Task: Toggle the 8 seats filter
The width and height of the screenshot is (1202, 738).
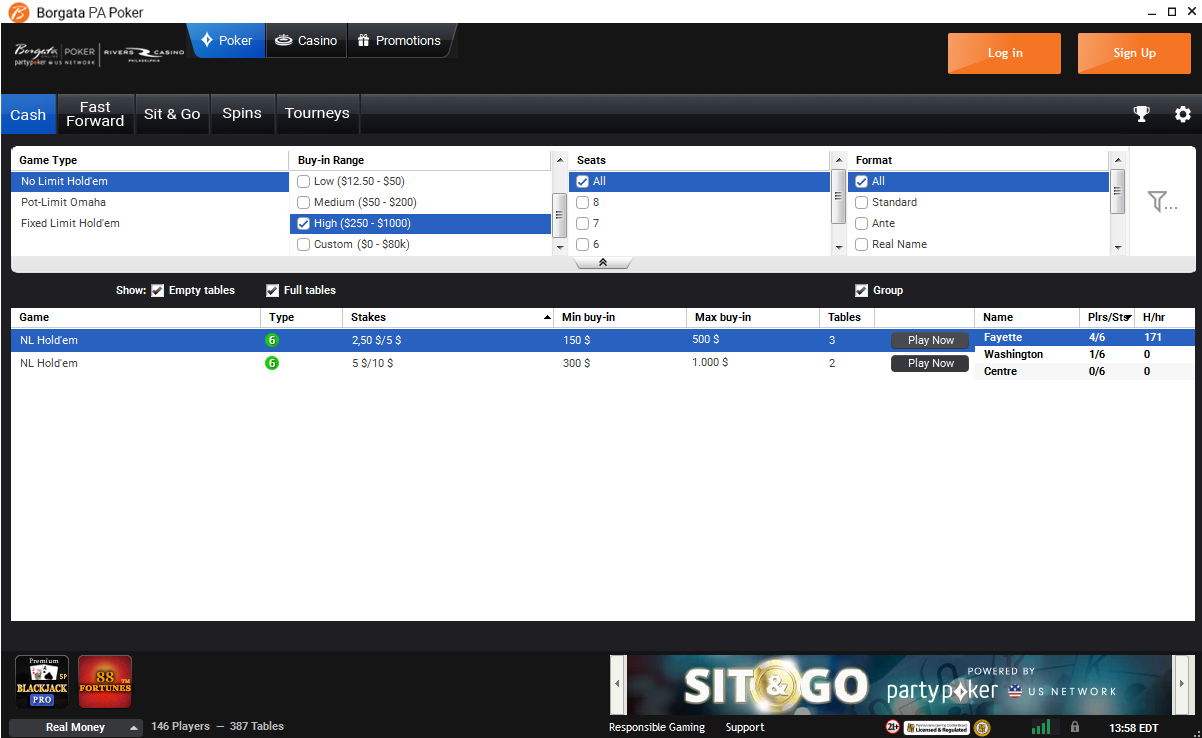Action: (583, 202)
